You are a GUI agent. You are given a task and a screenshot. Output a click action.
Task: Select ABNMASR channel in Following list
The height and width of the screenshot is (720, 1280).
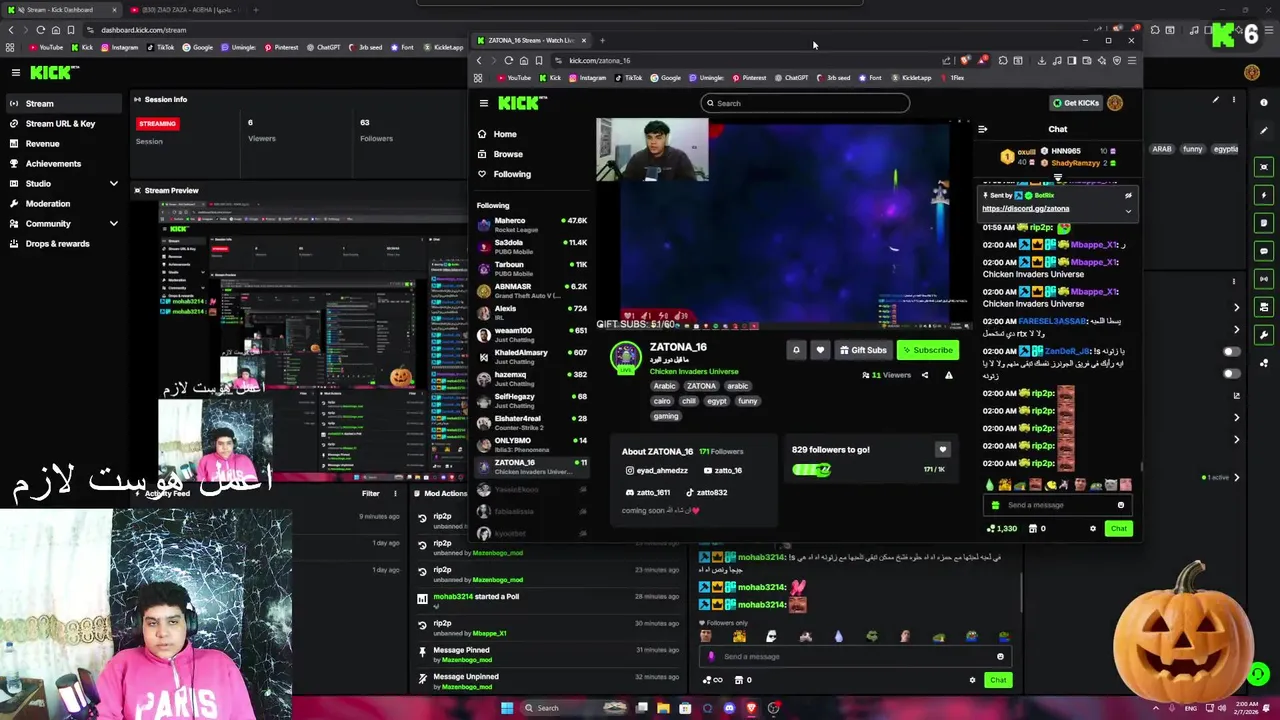point(532,291)
